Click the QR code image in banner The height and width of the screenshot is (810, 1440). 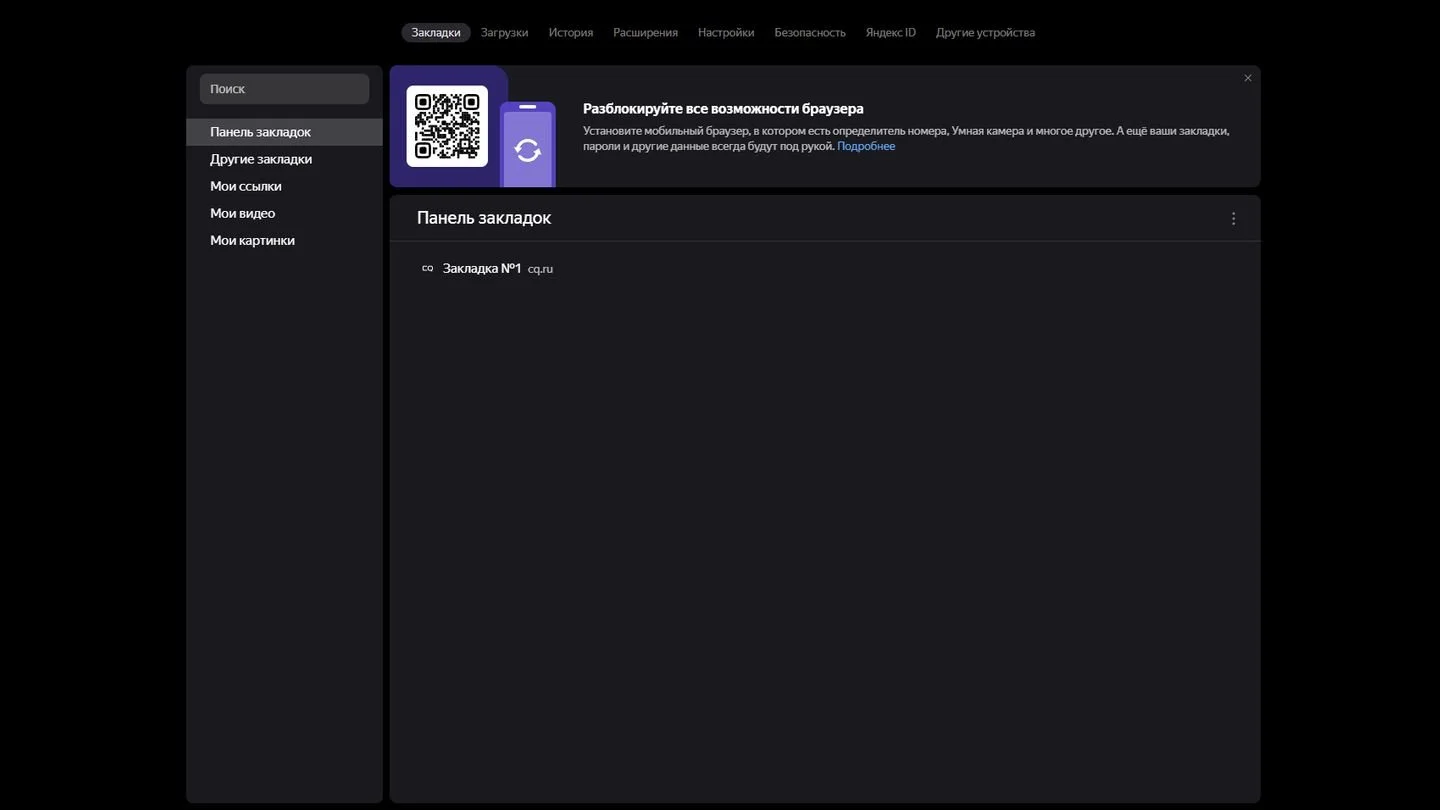coord(447,126)
